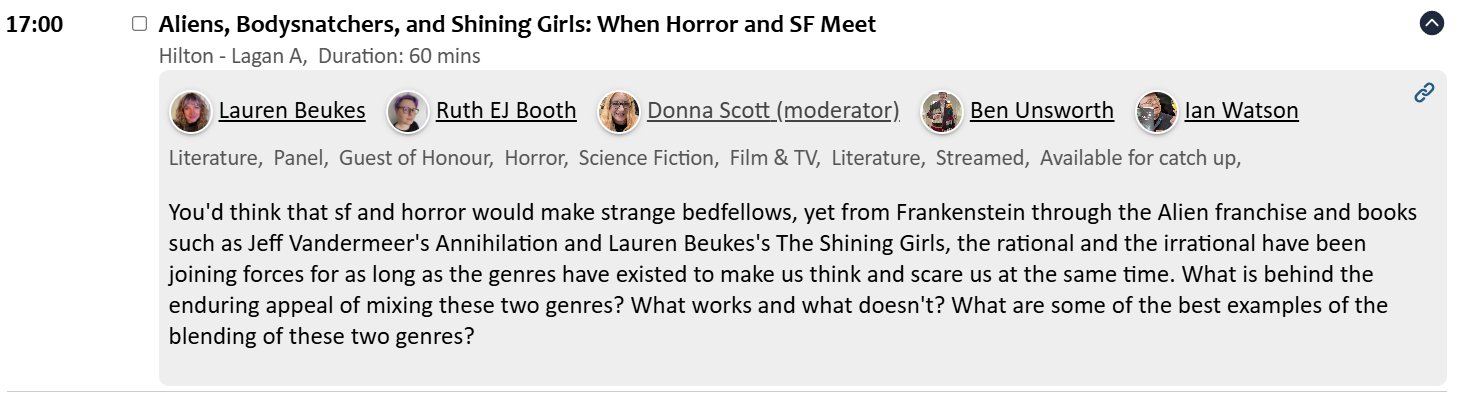Click Ruth EJ Booth's avatar
This screenshot has height=410, width=1462.
407,111
